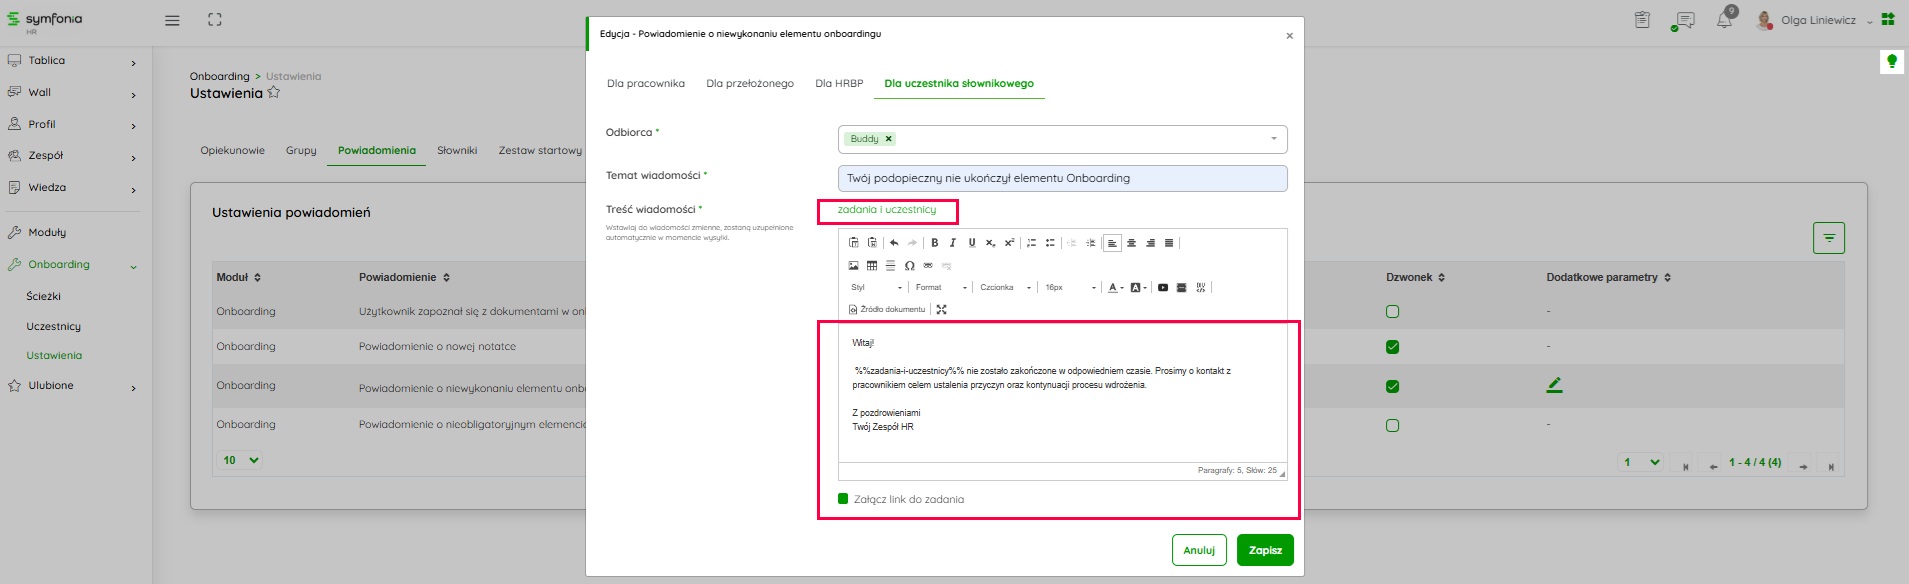Insert special character with Omega icon
Screen dimensions: 1909x584
(909, 266)
